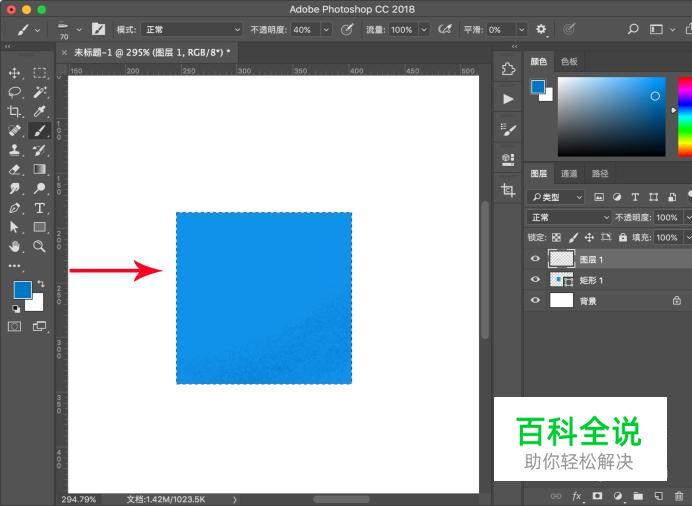
Task: Switch to the 图层 Layers tab
Action: click(538, 173)
